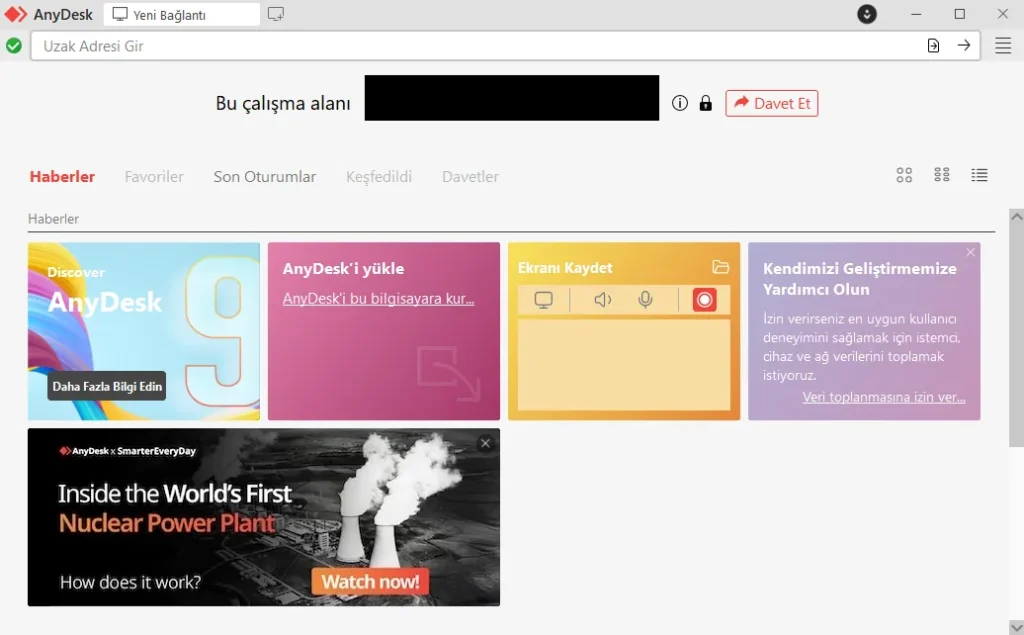
Task: Open the new session tab icon
Action: coord(276,14)
